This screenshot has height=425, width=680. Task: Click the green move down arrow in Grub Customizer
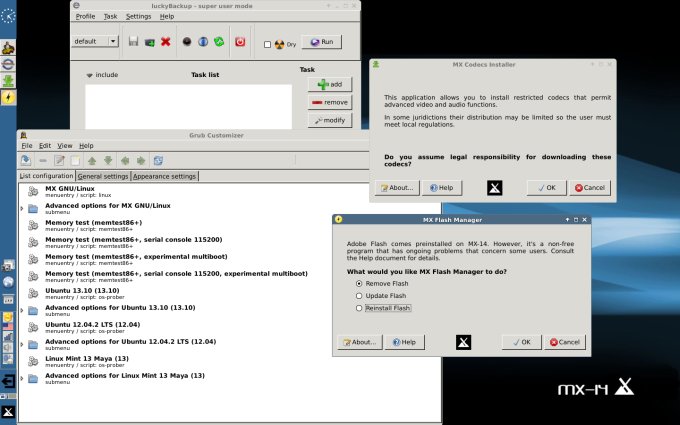click(x=108, y=161)
